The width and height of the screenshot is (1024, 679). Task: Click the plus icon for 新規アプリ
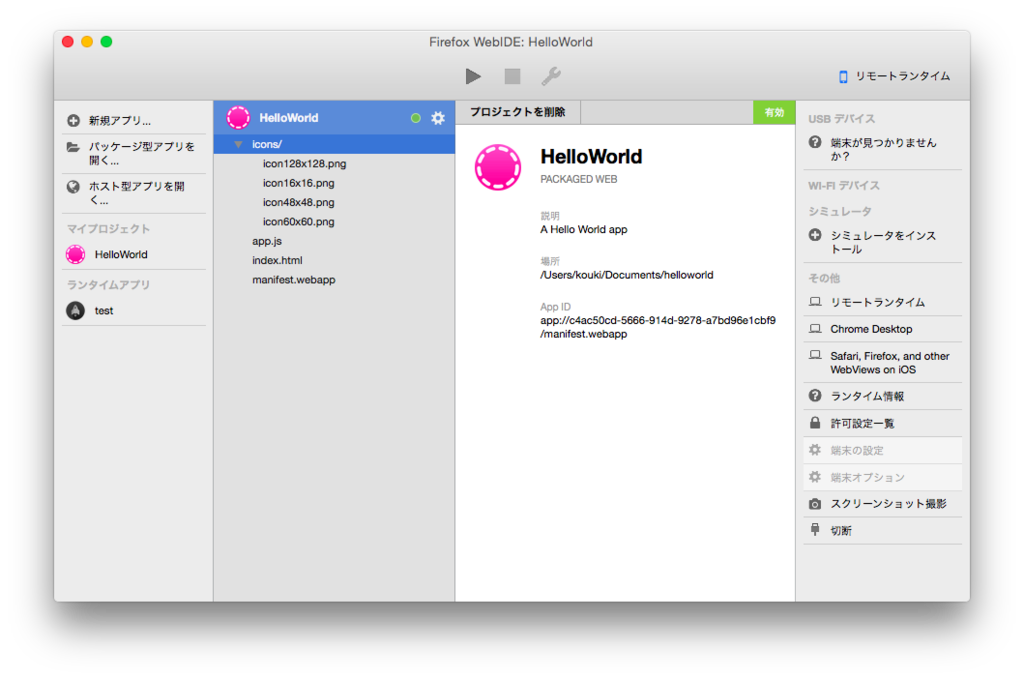pyautogui.click(x=73, y=121)
